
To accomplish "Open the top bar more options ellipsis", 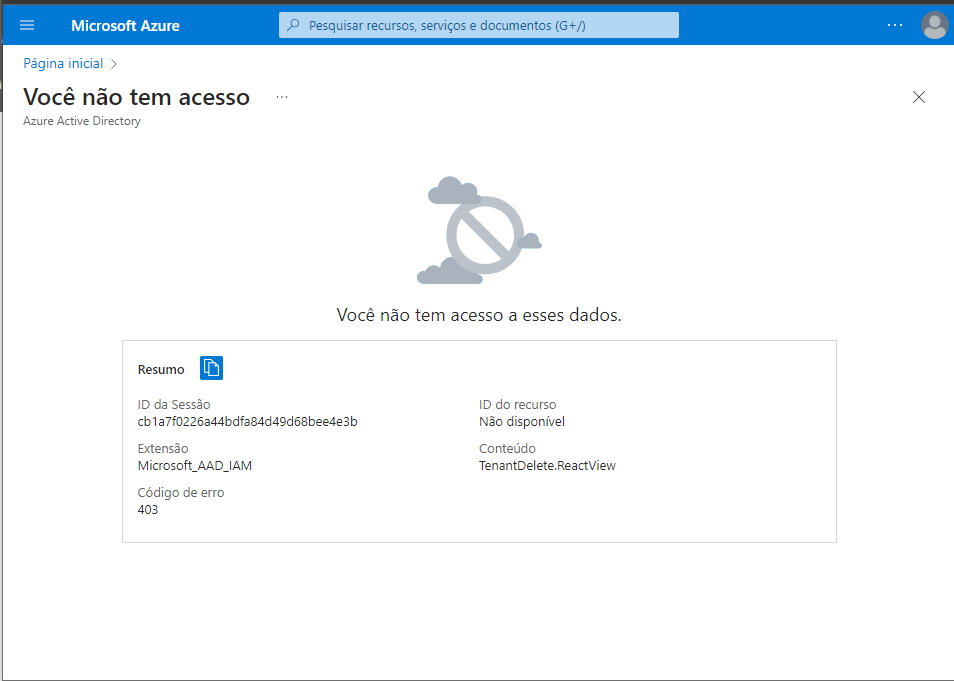I will point(895,25).
